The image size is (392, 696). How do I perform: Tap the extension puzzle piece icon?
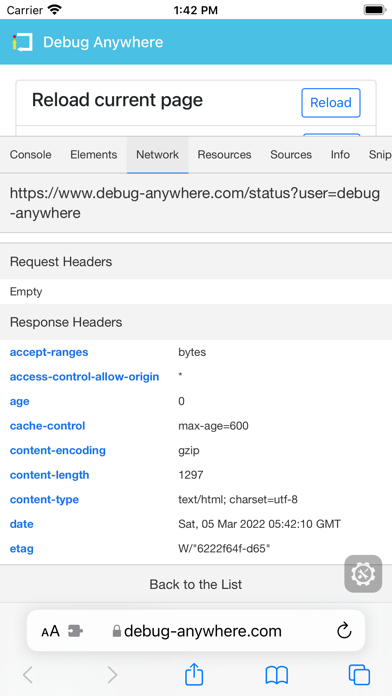click(75, 631)
